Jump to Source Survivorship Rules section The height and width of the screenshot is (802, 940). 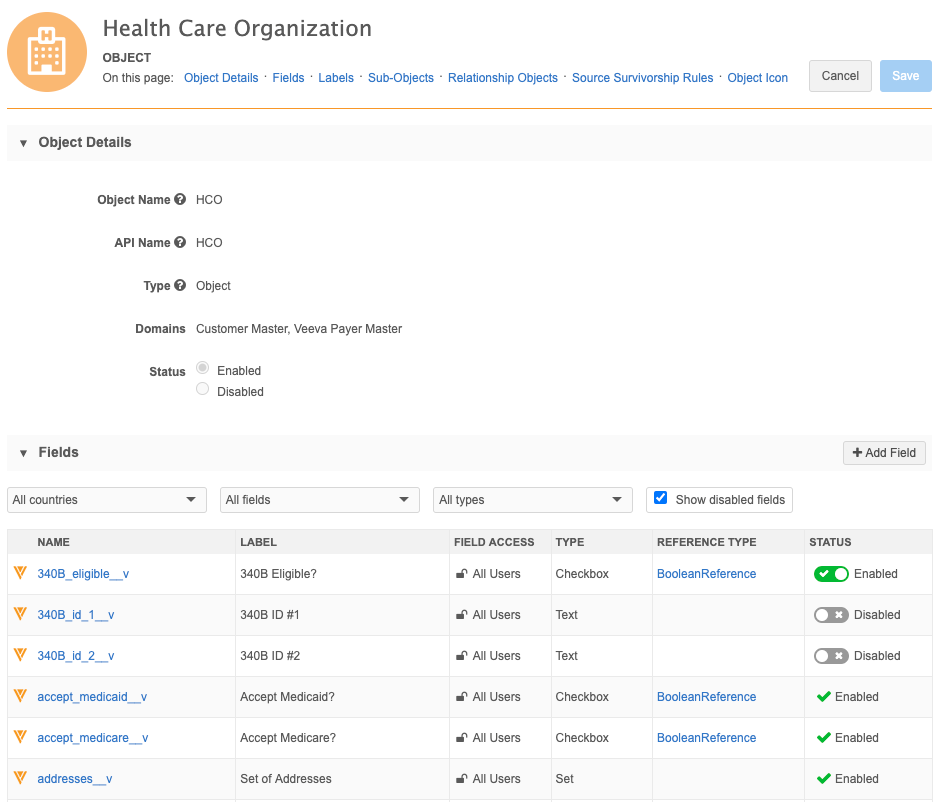642,78
